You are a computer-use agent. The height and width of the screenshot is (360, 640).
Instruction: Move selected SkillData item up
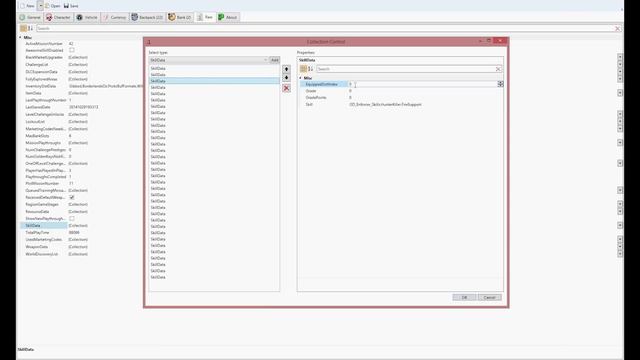point(286,69)
